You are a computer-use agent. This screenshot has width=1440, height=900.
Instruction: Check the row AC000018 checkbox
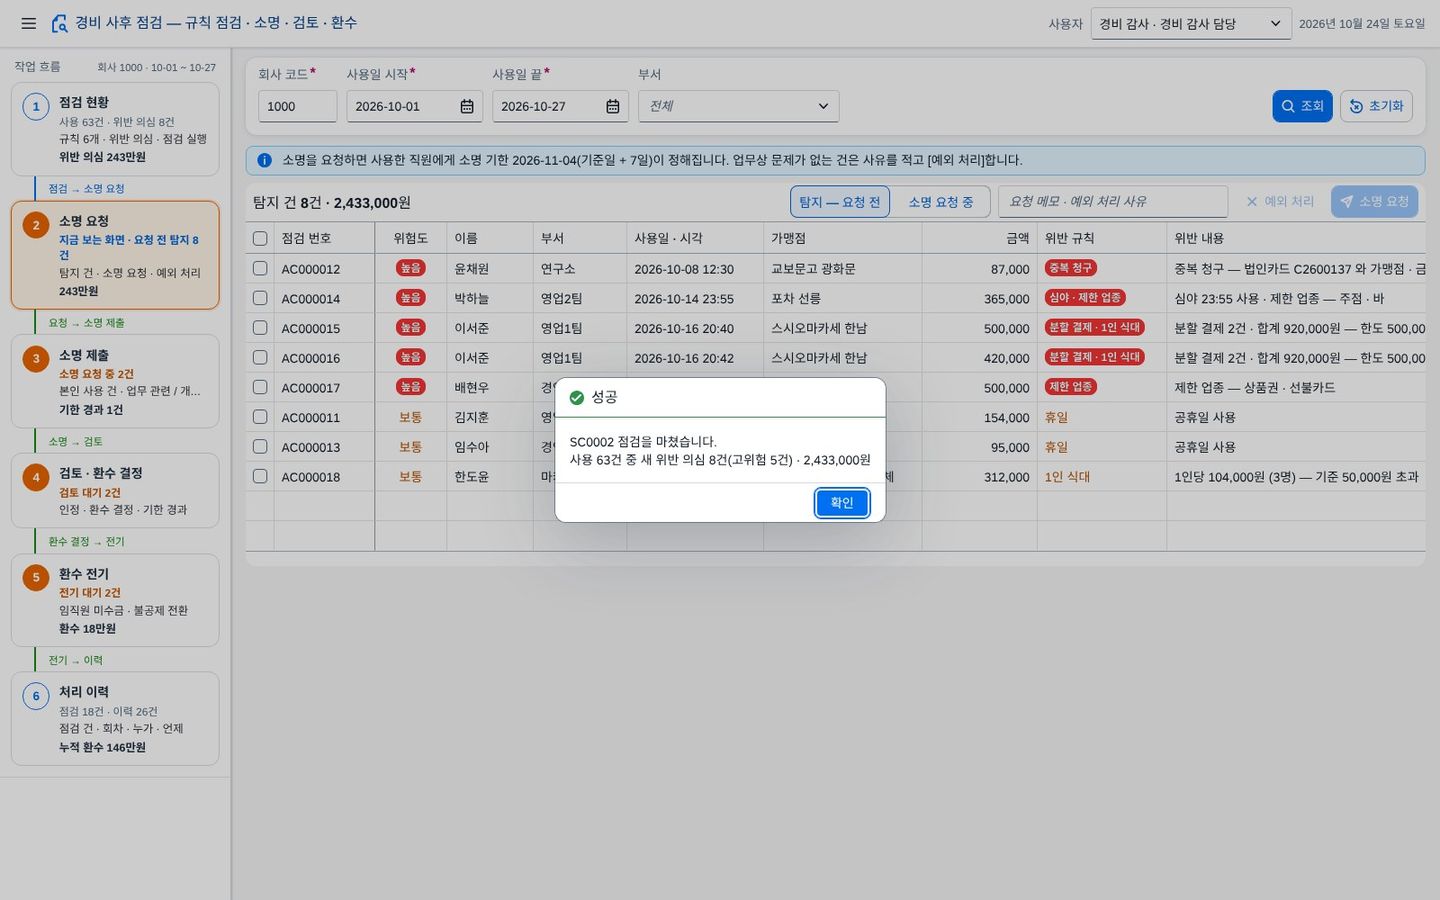[260, 476]
